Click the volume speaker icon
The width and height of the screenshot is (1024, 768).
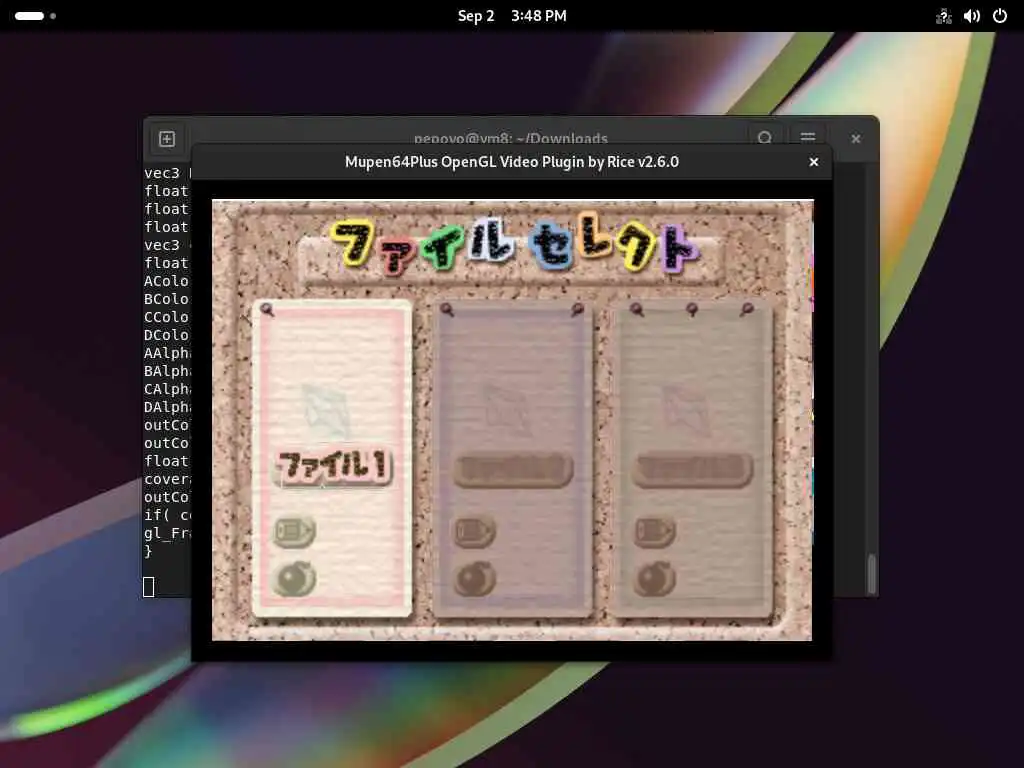tap(972, 16)
